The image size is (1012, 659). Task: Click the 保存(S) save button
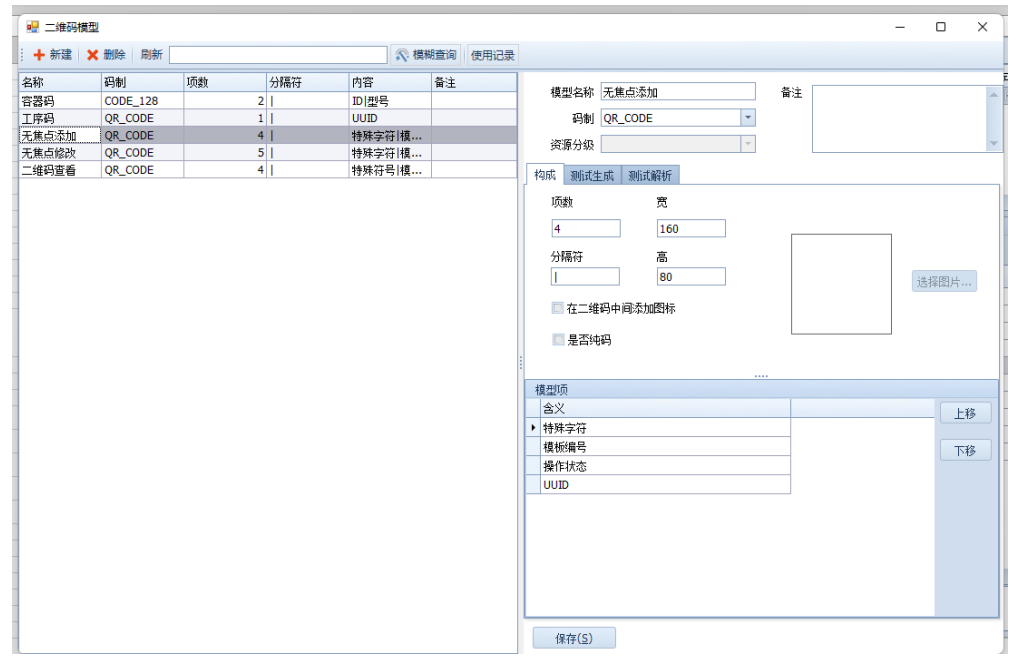tap(573, 639)
